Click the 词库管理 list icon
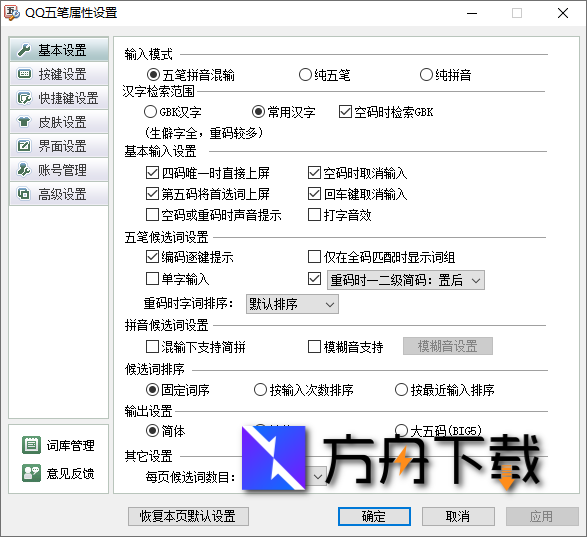Image resolution: width=587 pixels, height=537 pixels. pos(31,445)
